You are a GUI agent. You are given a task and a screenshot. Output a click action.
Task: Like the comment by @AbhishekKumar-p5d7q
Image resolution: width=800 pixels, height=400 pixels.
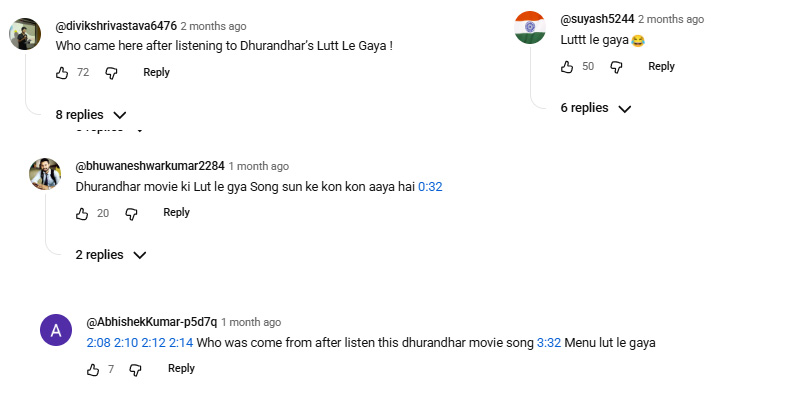pos(93,369)
